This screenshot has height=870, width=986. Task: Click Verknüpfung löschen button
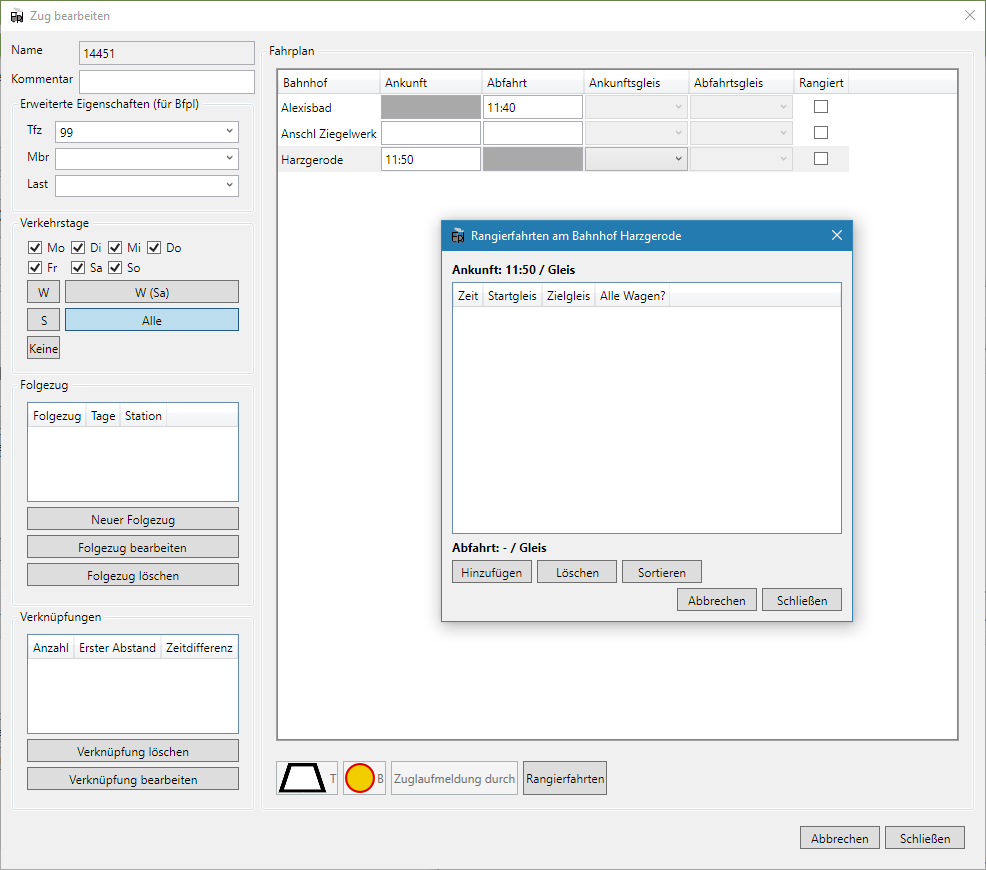(x=133, y=751)
